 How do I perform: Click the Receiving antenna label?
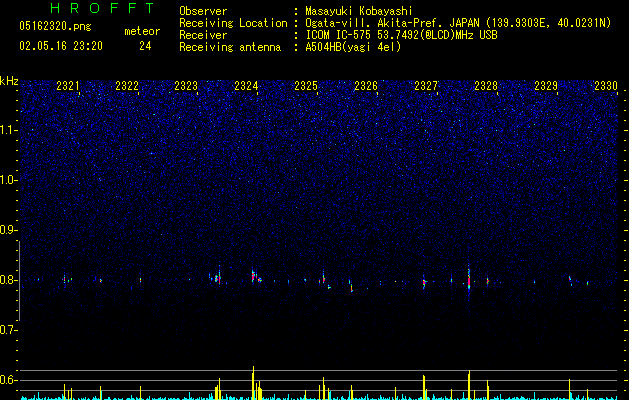pos(230,47)
